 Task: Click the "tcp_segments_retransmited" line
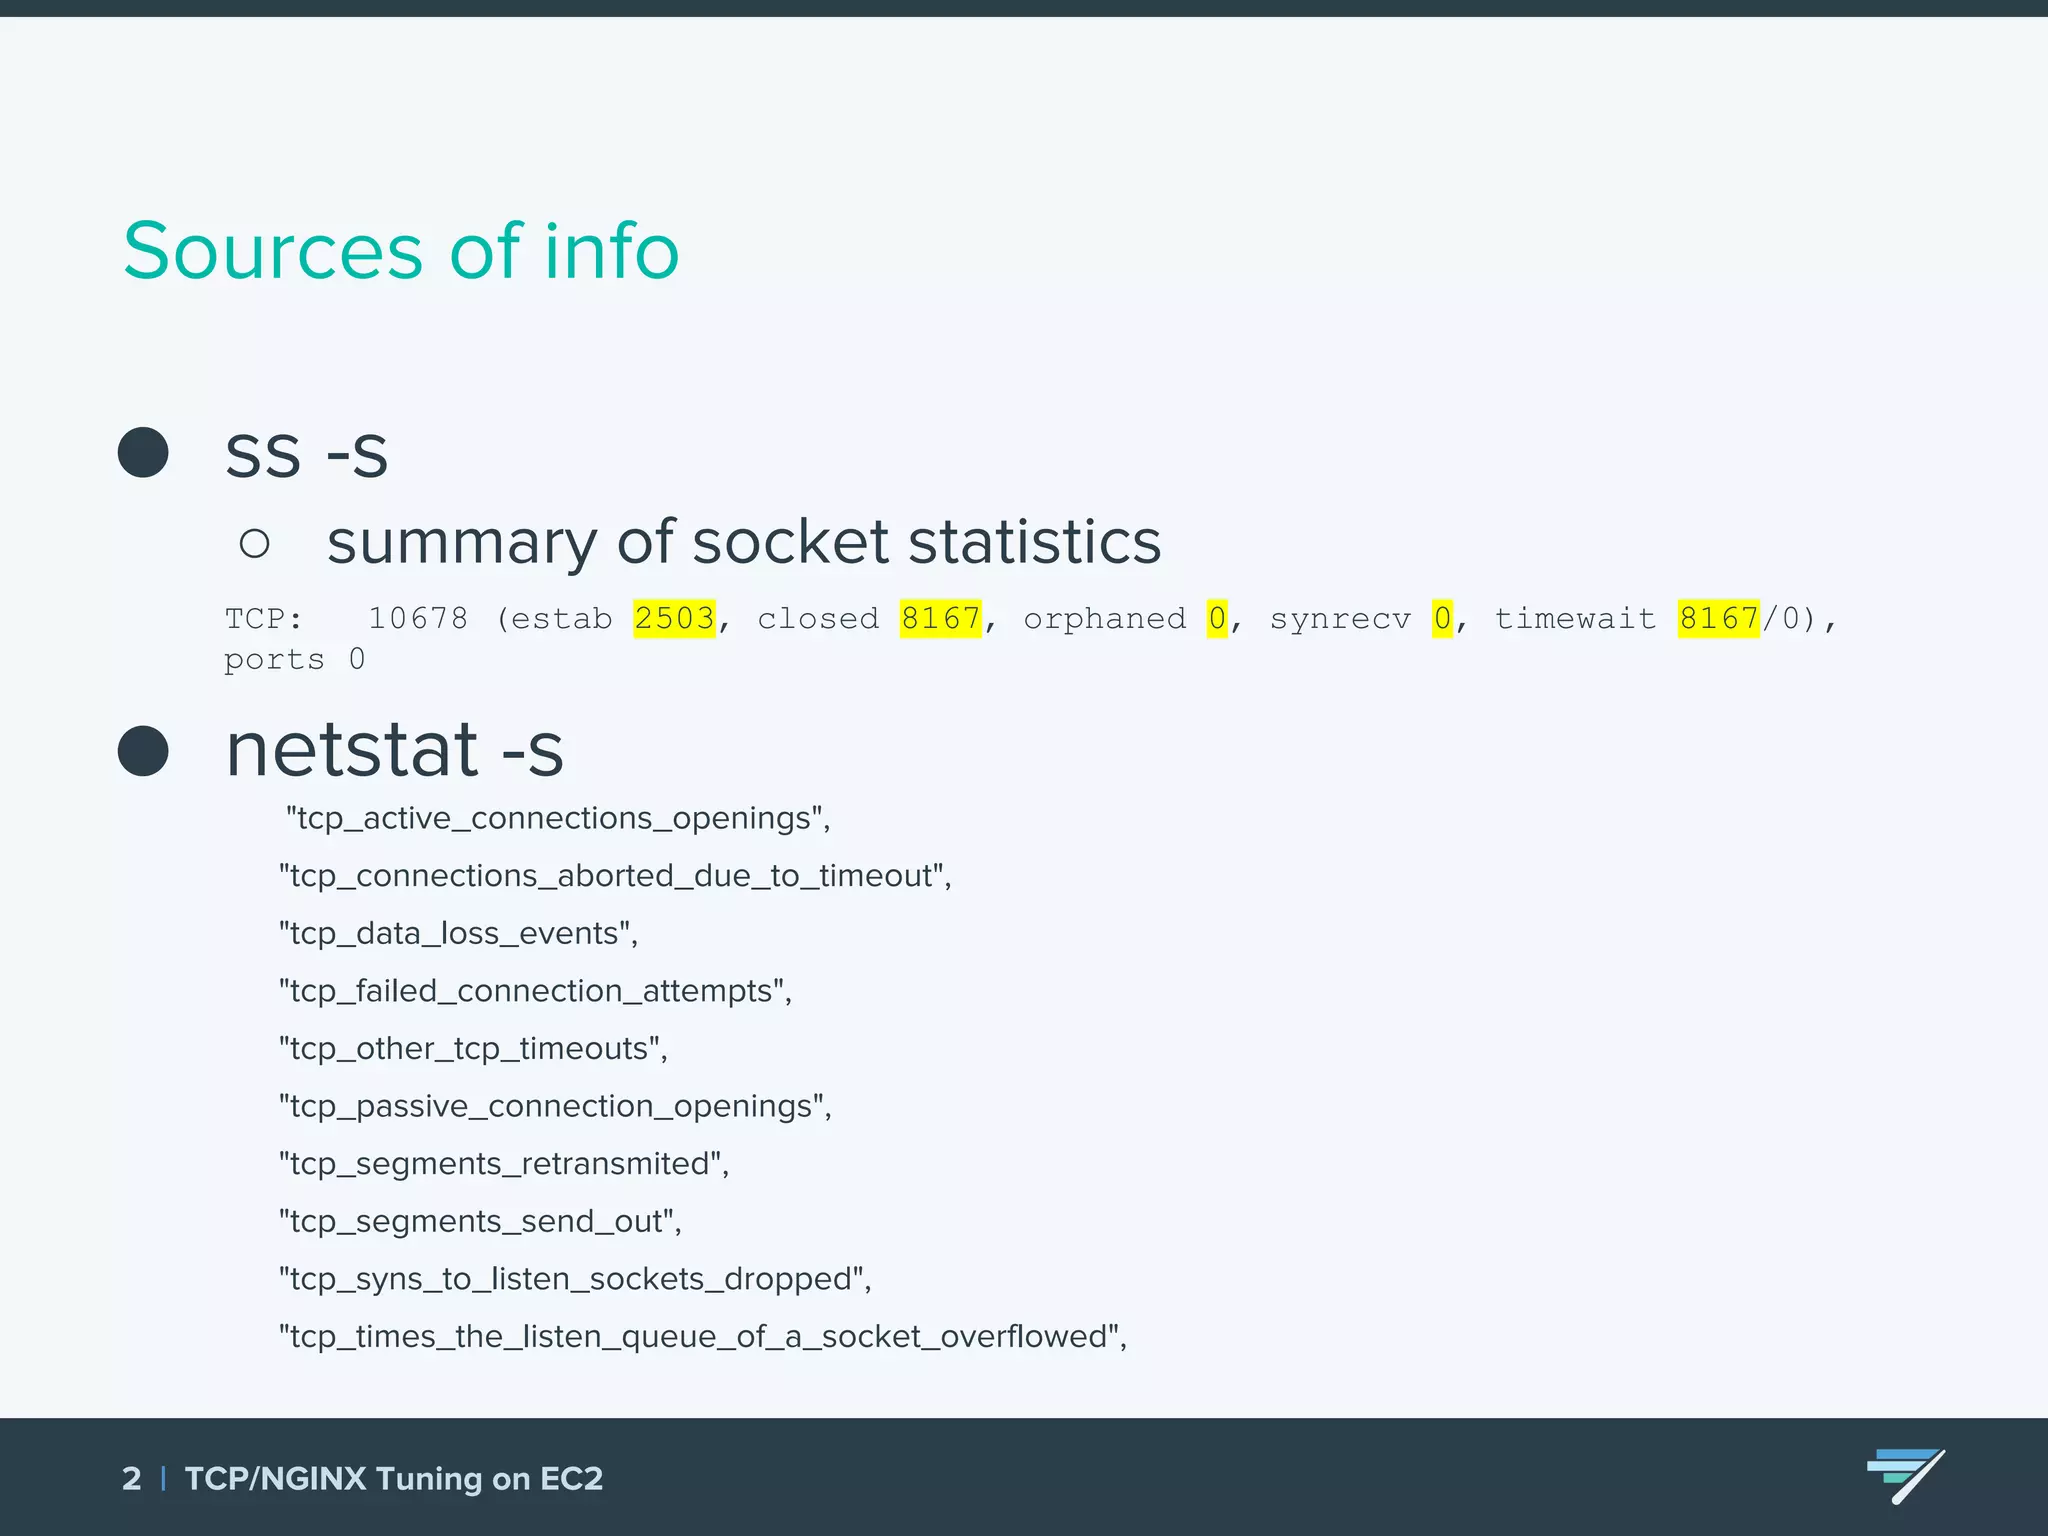point(504,1164)
